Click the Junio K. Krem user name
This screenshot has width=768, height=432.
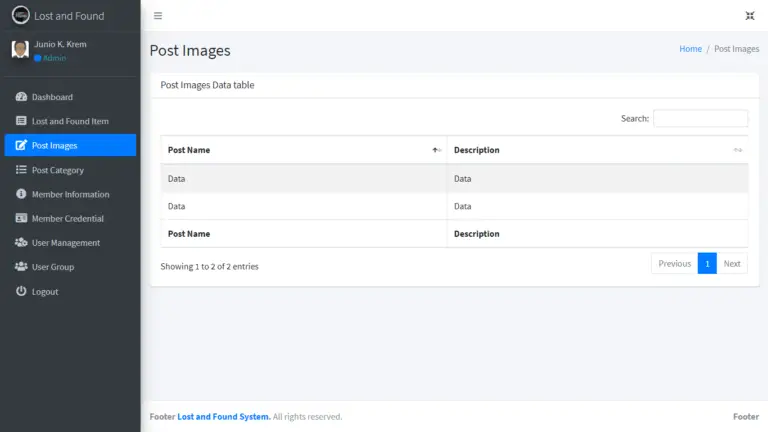(x=60, y=44)
